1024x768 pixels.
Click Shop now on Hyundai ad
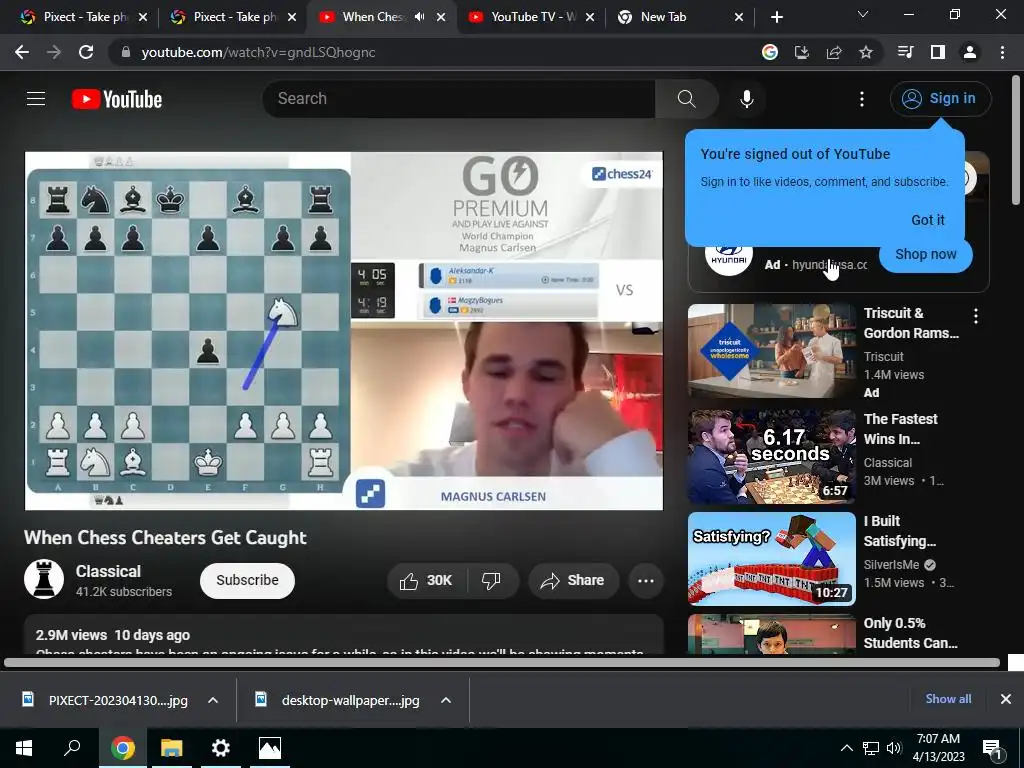coord(925,254)
